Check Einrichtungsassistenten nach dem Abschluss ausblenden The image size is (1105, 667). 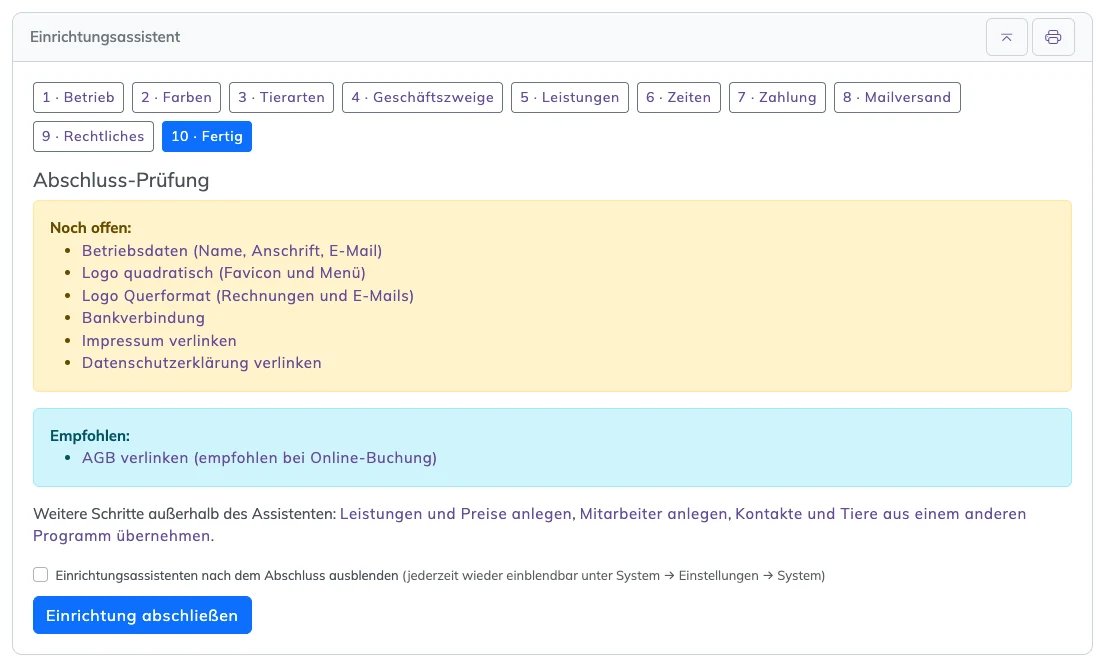coord(41,575)
